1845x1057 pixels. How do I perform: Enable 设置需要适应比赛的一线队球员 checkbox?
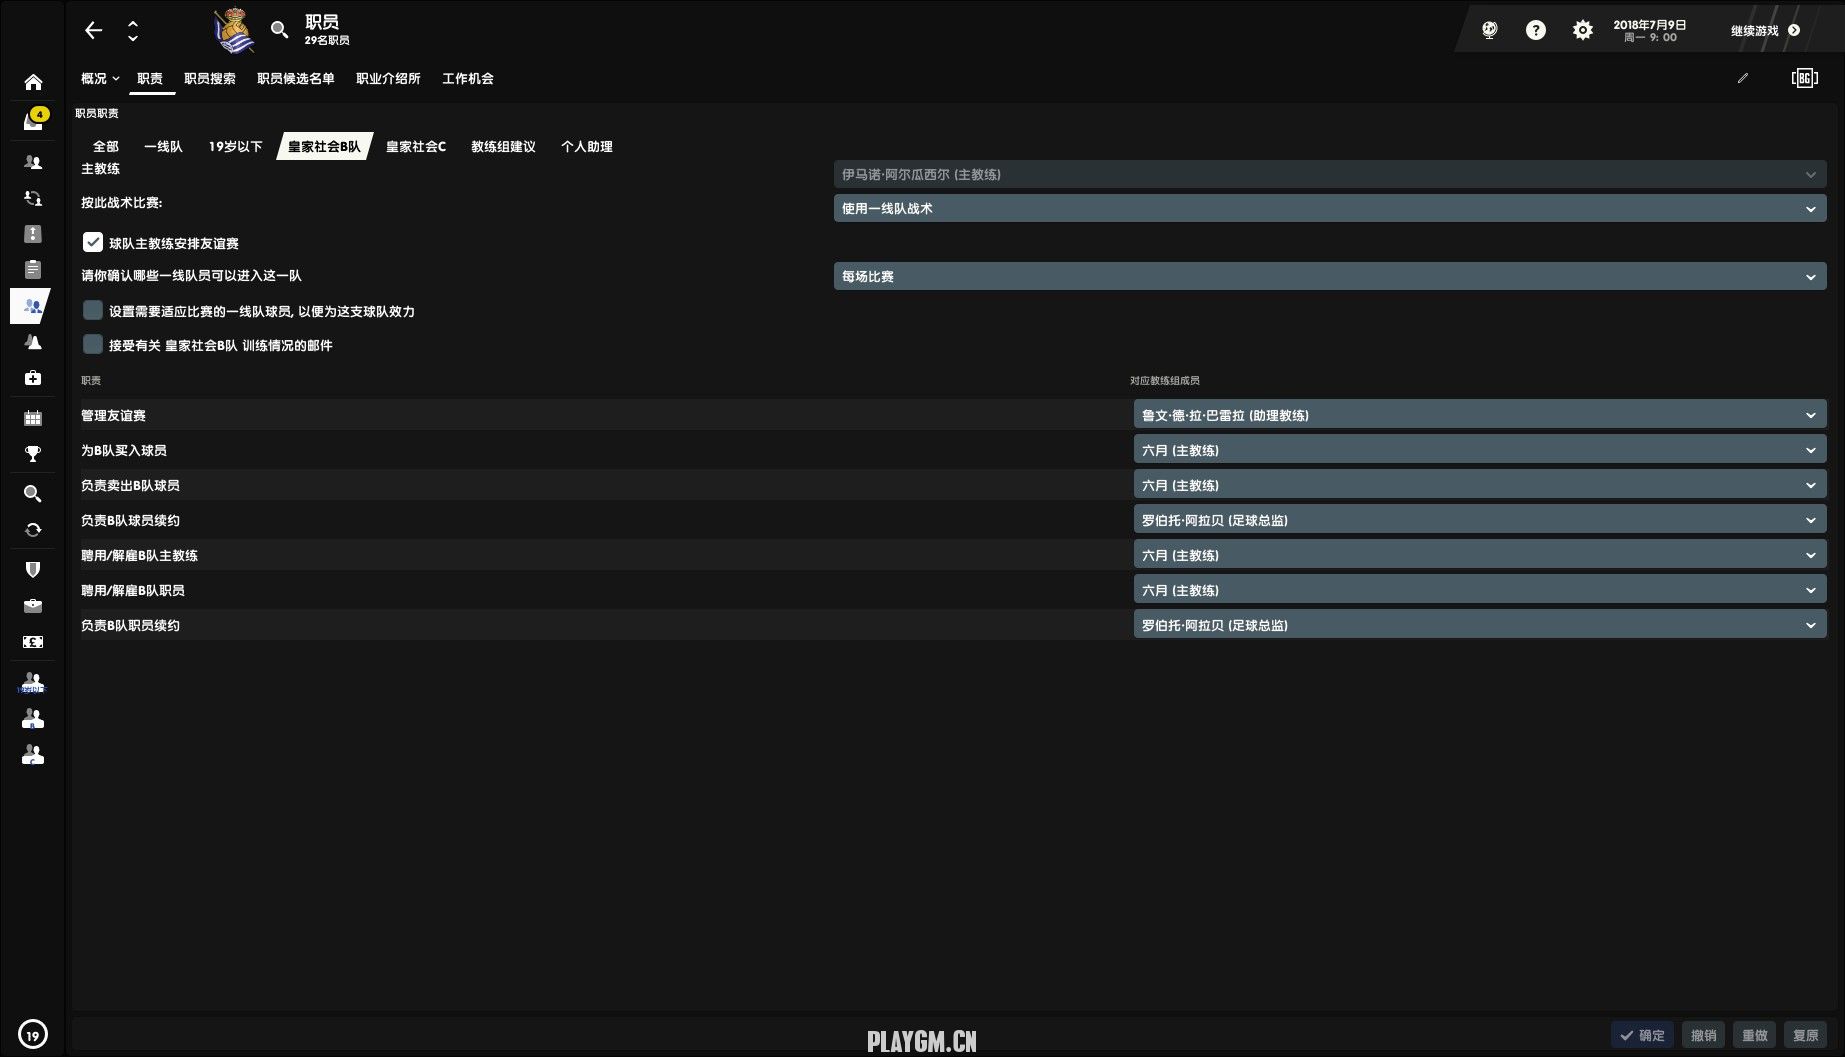93,311
